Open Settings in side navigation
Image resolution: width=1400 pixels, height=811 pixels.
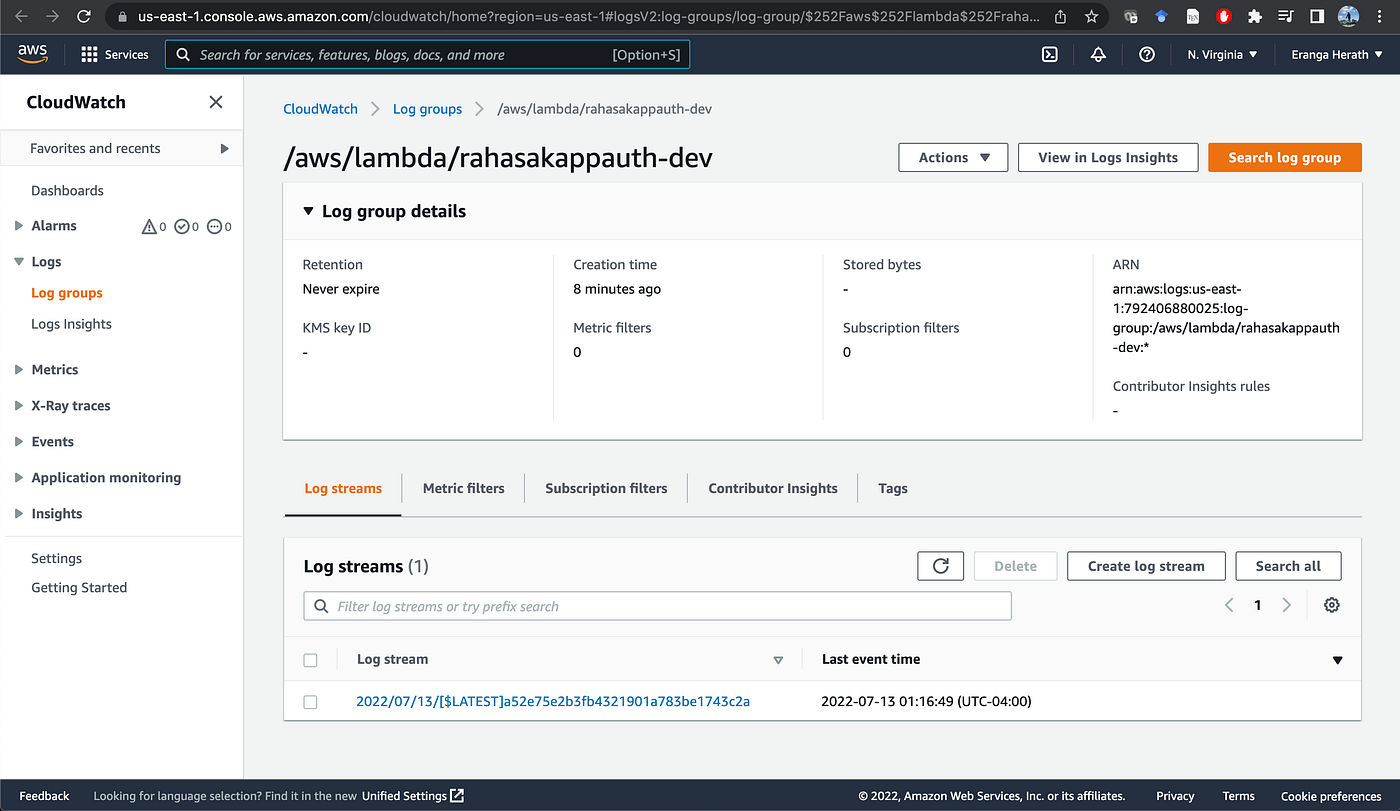click(56, 558)
